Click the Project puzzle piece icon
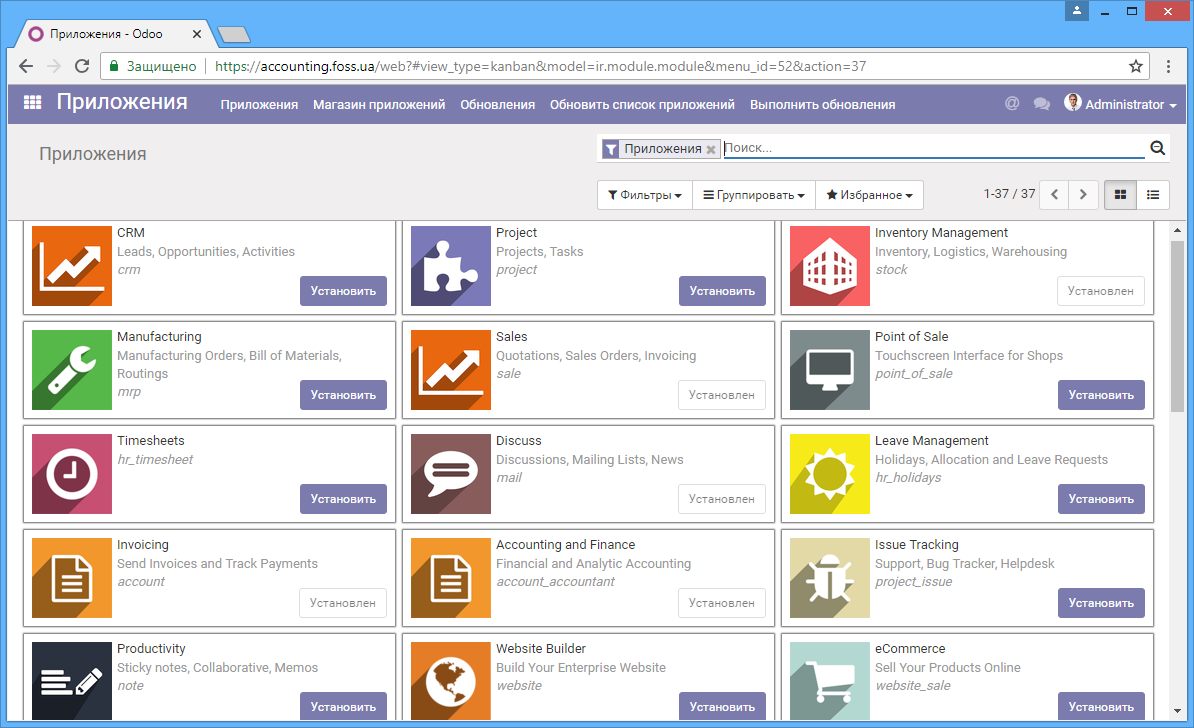Viewport: 1194px width, 728px height. pos(451,266)
